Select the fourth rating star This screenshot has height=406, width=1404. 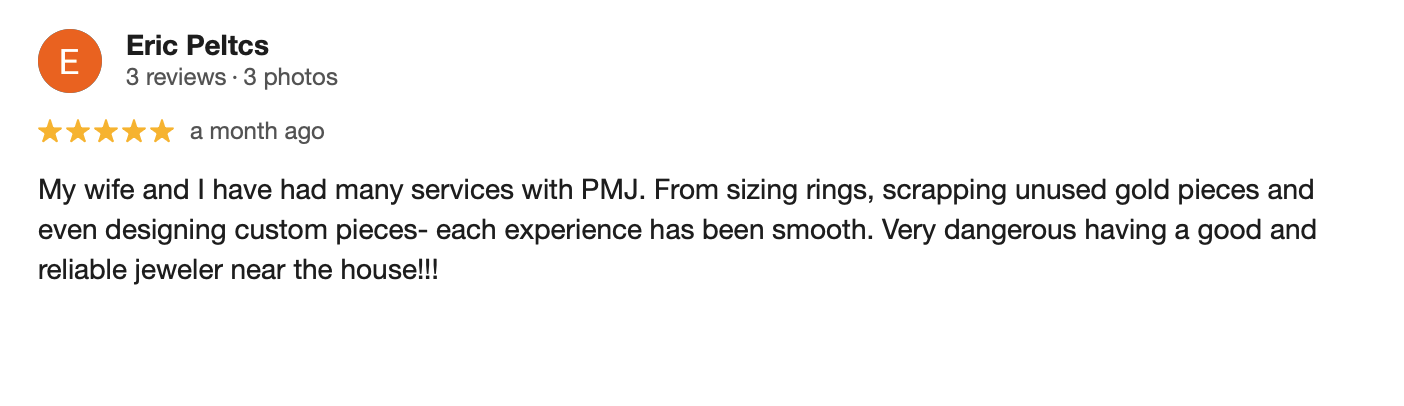click(x=134, y=131)
